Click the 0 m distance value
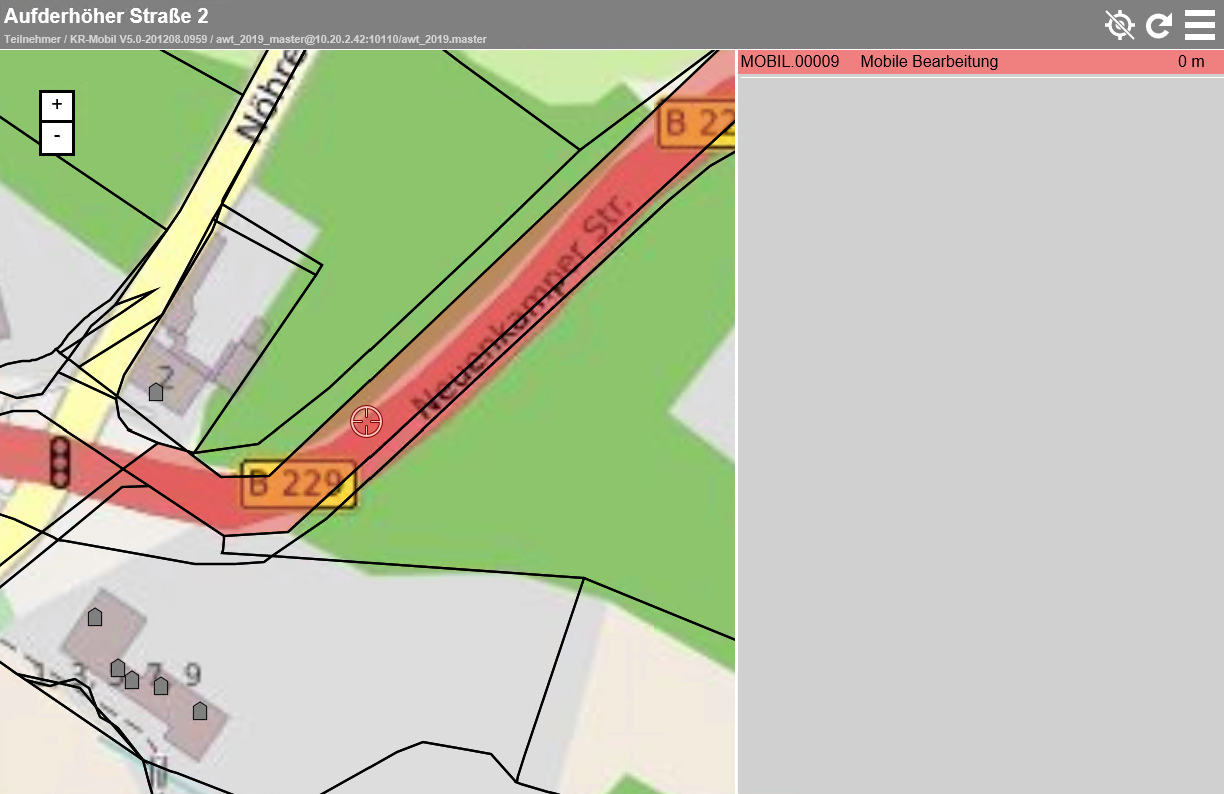This screenshot has height=794, width=1224. tap(1190, 62)
